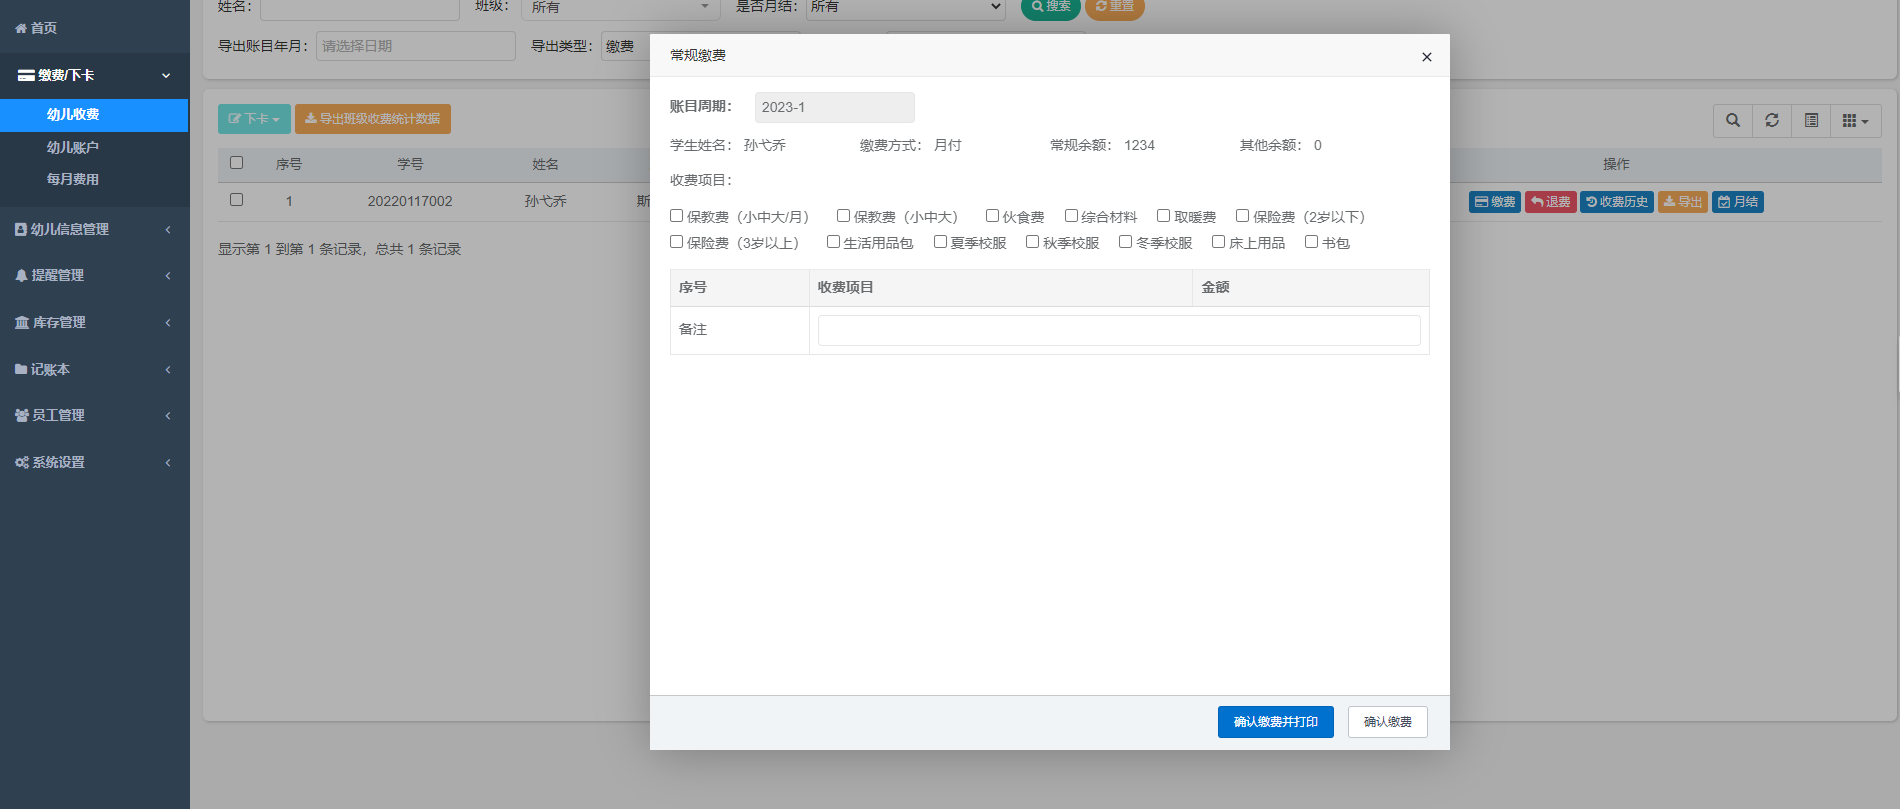The width and height of the screenshot is (1900, 809).
Task: Click the 学号 column header
Action: (410, 164)
